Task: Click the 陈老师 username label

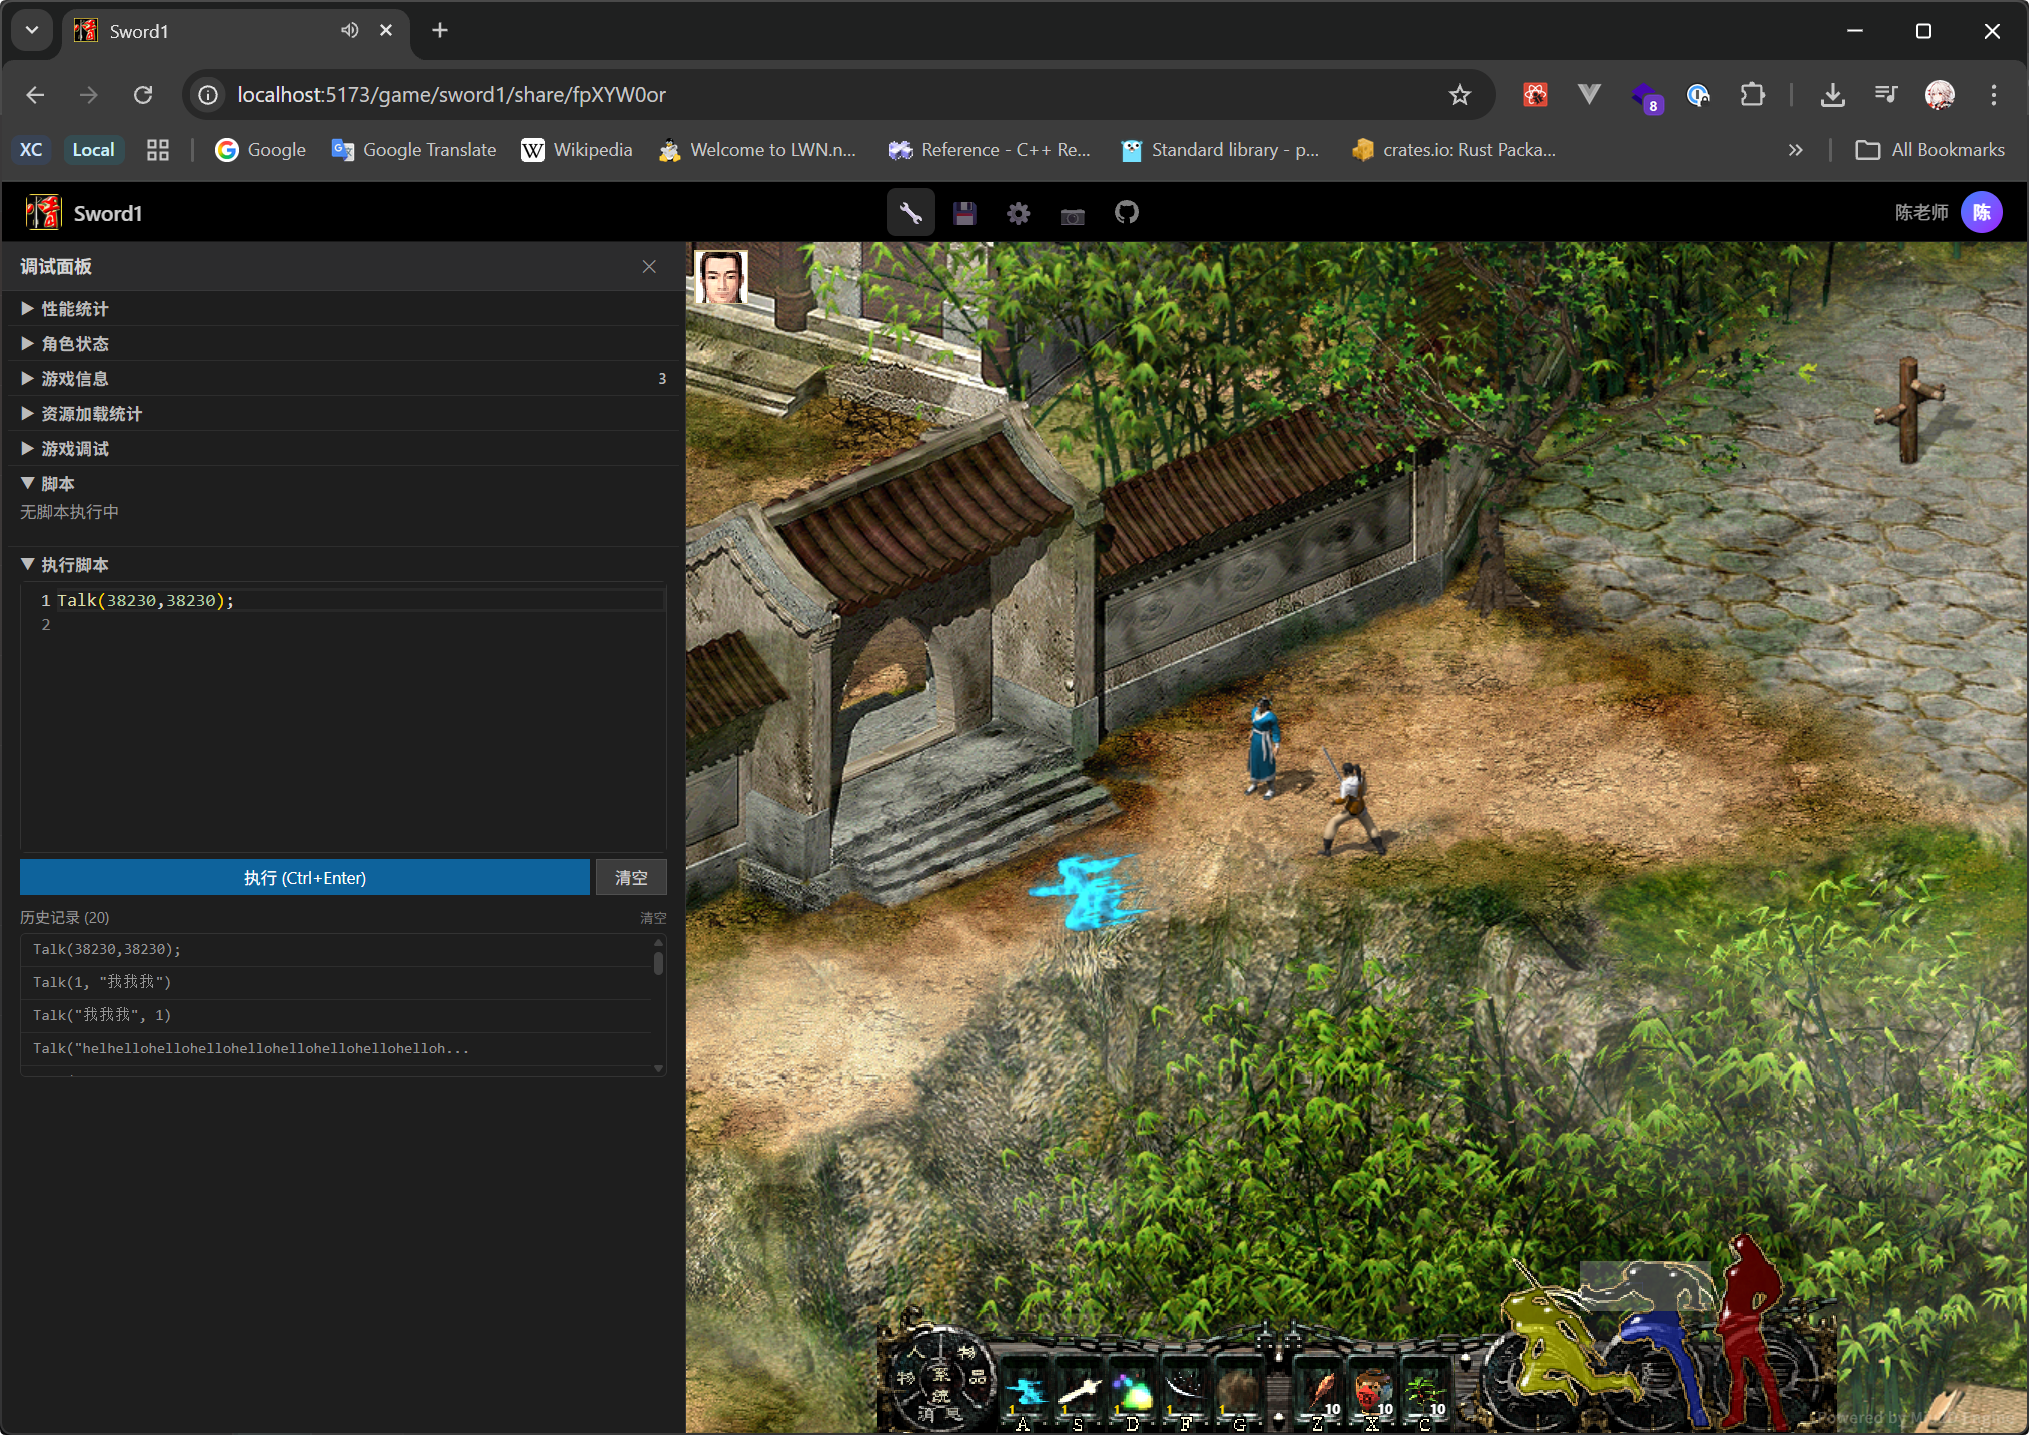Action: pyautogui.click(x=1921, y=212)
